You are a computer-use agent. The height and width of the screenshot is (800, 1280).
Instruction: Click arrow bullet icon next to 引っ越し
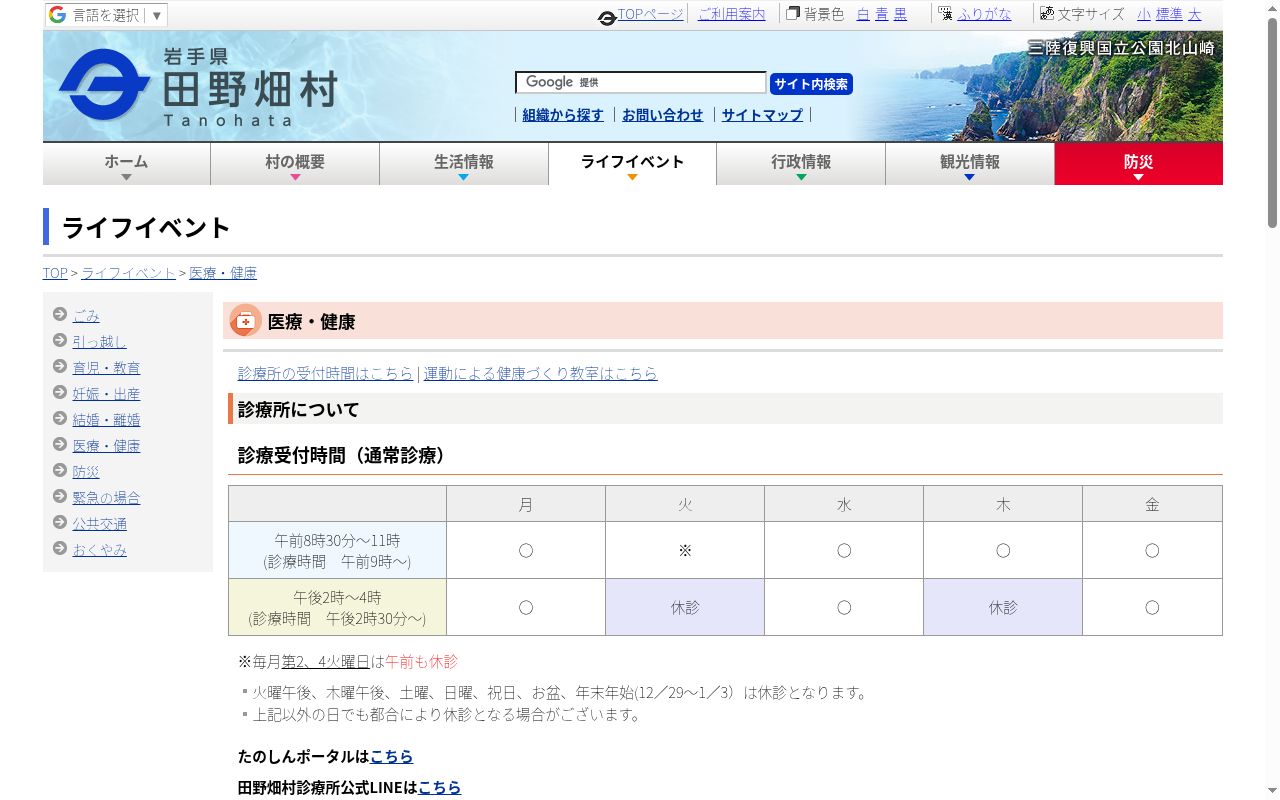click(x=60, y=341)
